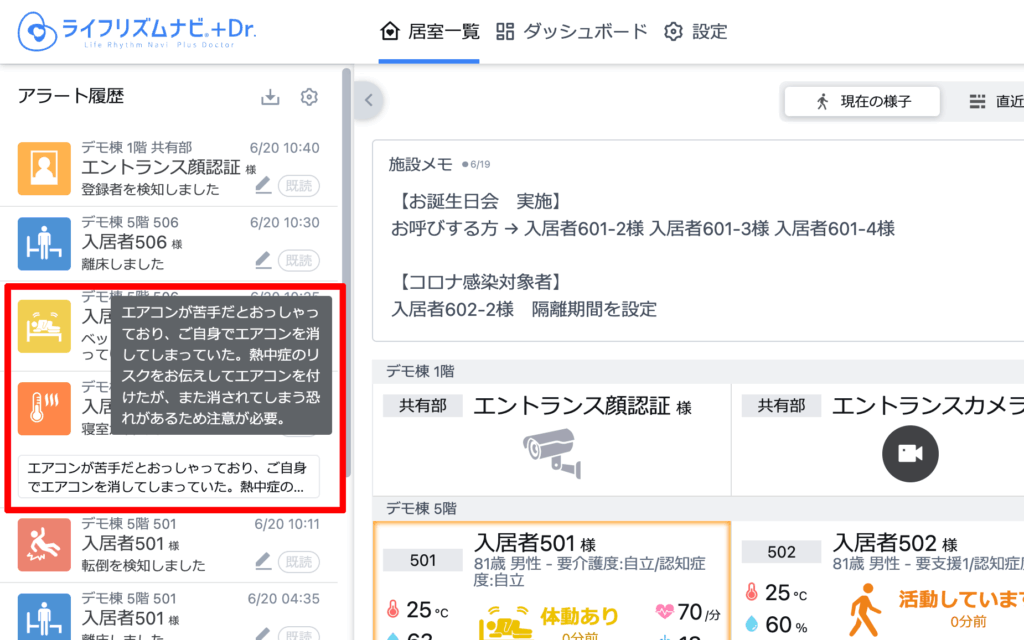Mark エントランス顔認証 alert as 既読
This screenshot has width=1024, height=640.
pyautogui.click(x=298, y=185)
